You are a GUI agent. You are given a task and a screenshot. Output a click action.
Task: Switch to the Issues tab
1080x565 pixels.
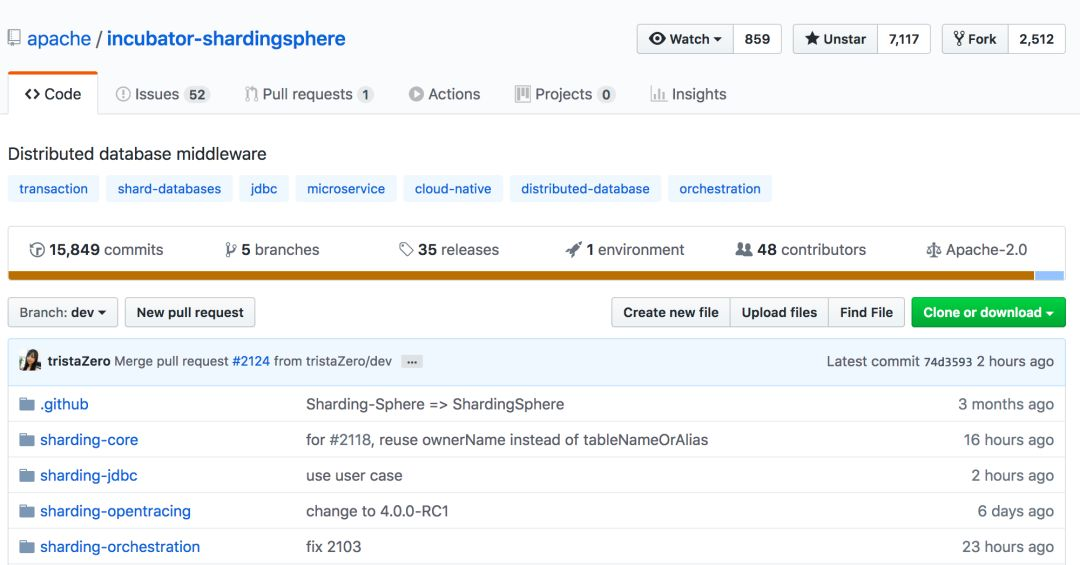161,94
